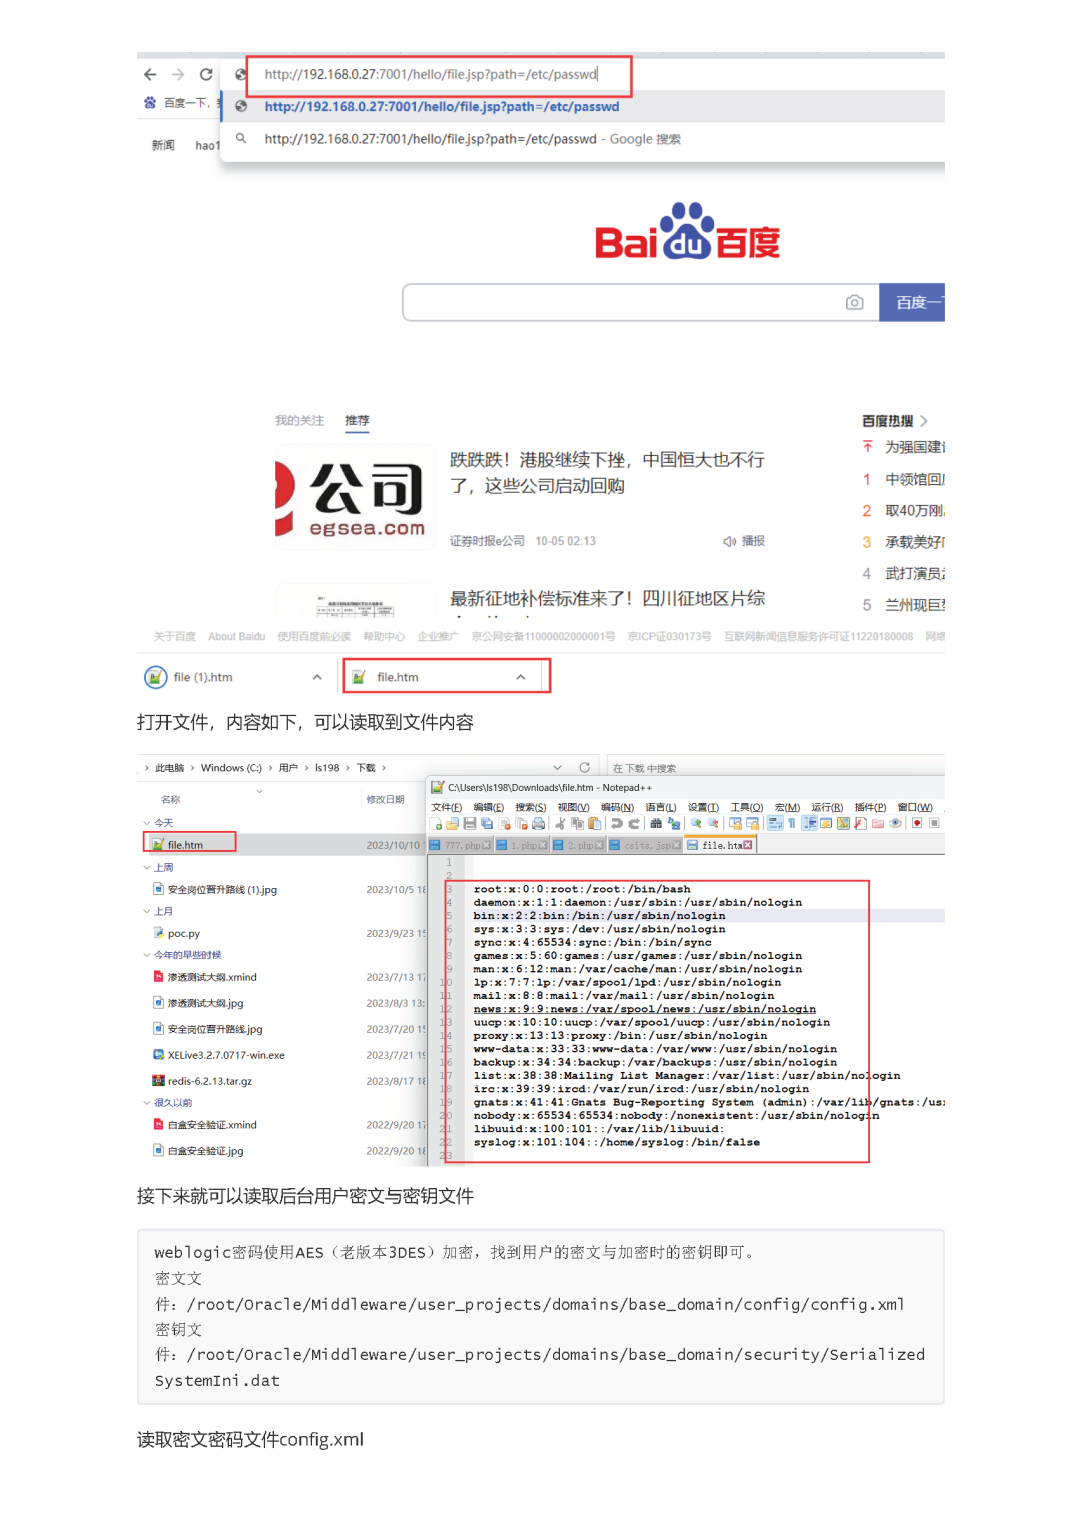
Task: Click Notepad++ Cut scissors icon
Action: click(560, 824)
